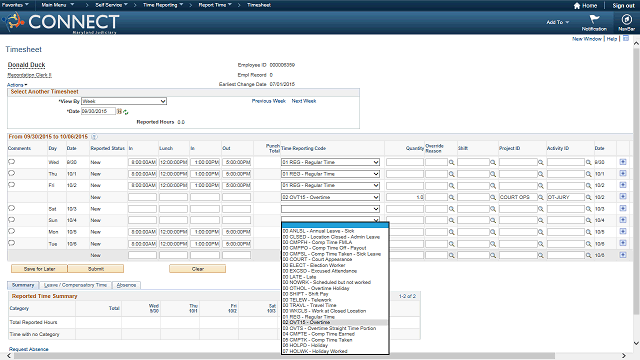
Task: Click the Lunch time field for Mon 10/5
Action: coord(173,232)
